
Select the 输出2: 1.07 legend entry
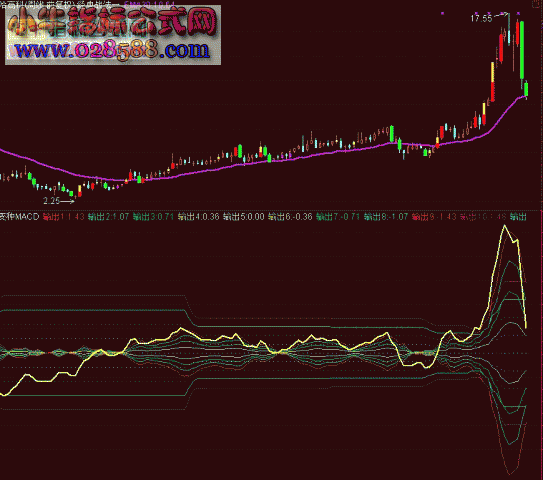(108, 217)
